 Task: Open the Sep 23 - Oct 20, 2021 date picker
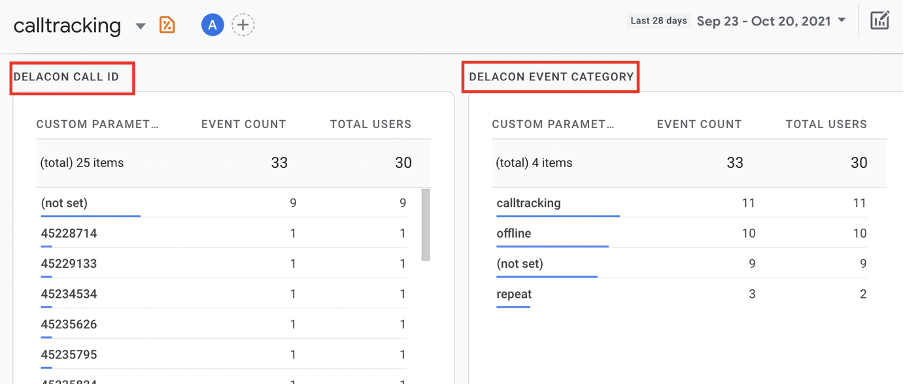pyautogui.click(x=771, y=21)
